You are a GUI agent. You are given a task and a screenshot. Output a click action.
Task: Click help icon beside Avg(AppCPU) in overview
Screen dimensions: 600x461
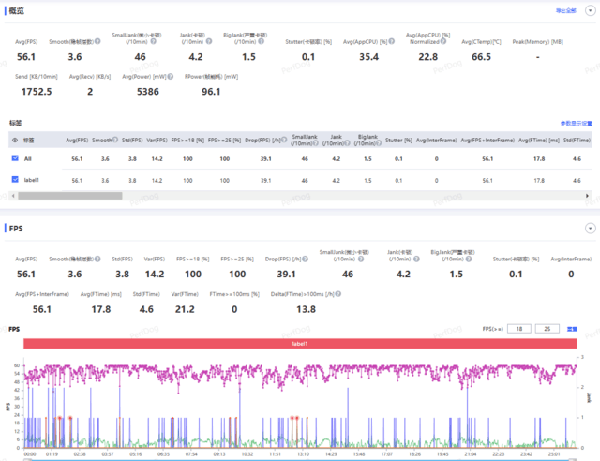pyautogui.click(x=391, y=42)
